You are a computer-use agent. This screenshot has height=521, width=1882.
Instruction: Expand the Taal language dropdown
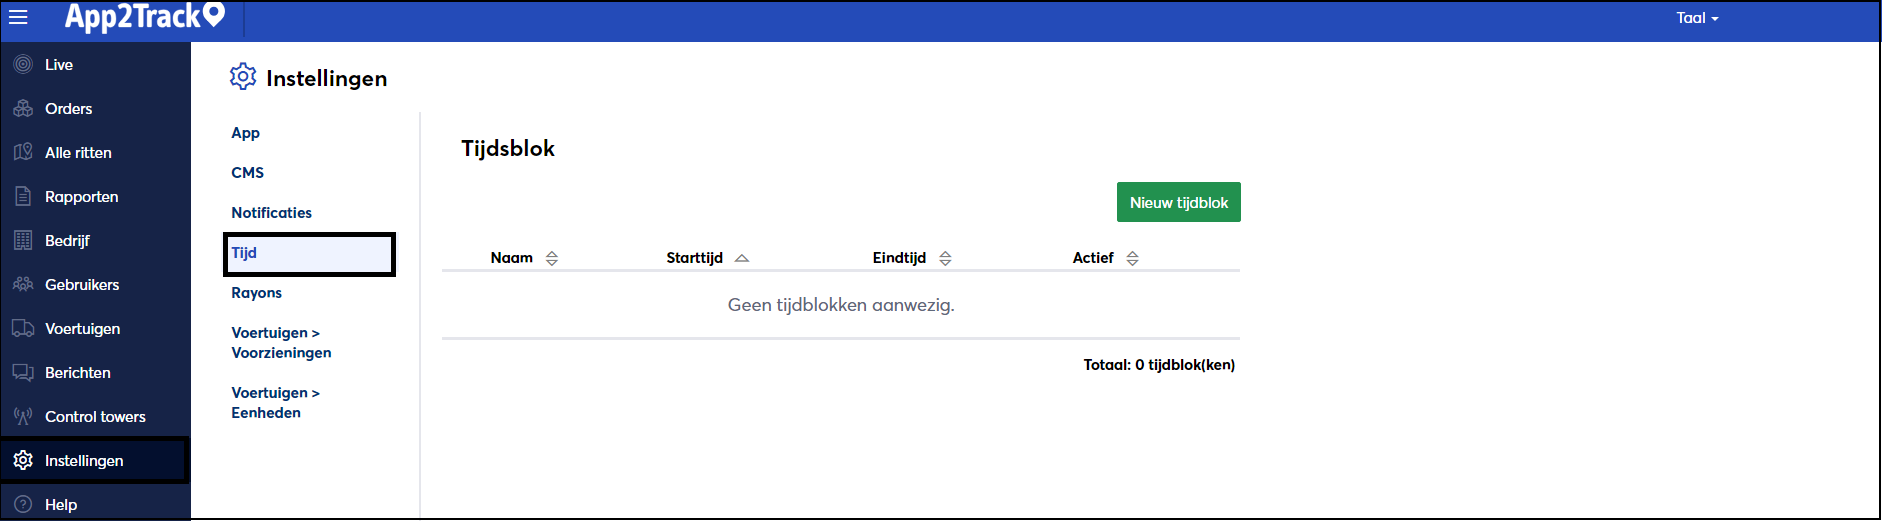1697,18
